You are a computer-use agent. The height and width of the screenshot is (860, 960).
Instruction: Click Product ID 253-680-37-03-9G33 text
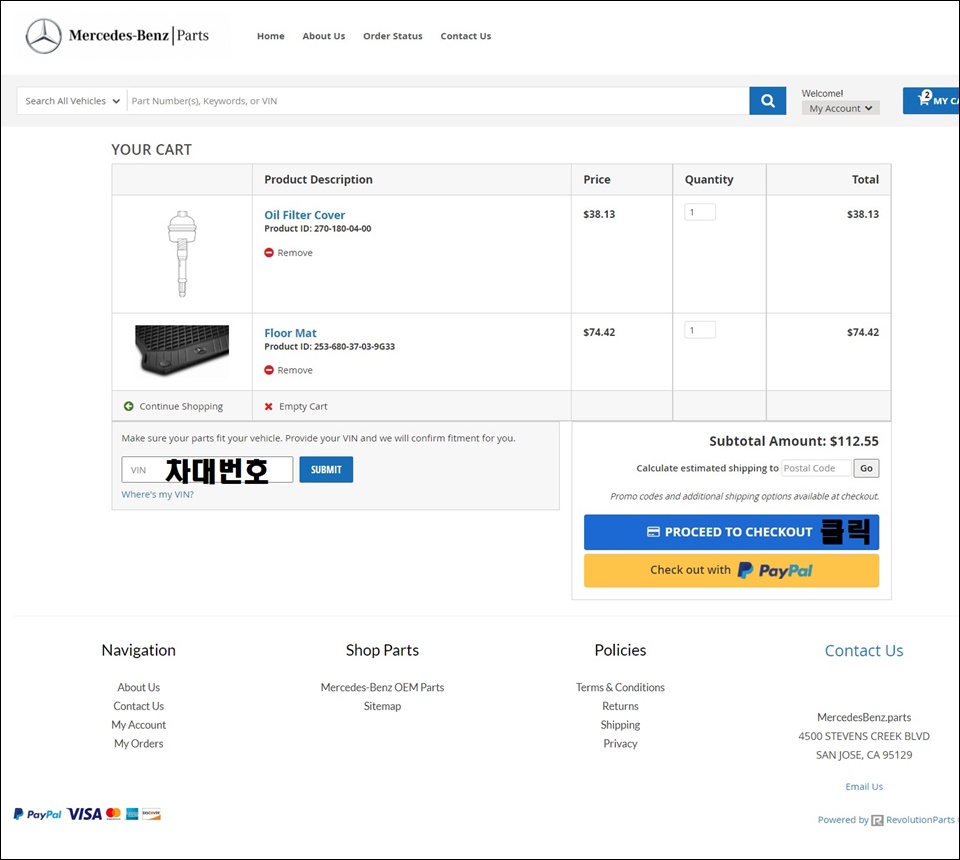tap(329, 346)
